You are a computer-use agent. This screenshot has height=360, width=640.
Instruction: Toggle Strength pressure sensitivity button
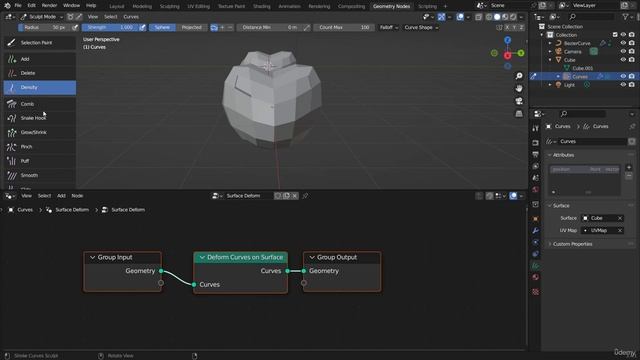click(x=142, y=27)
